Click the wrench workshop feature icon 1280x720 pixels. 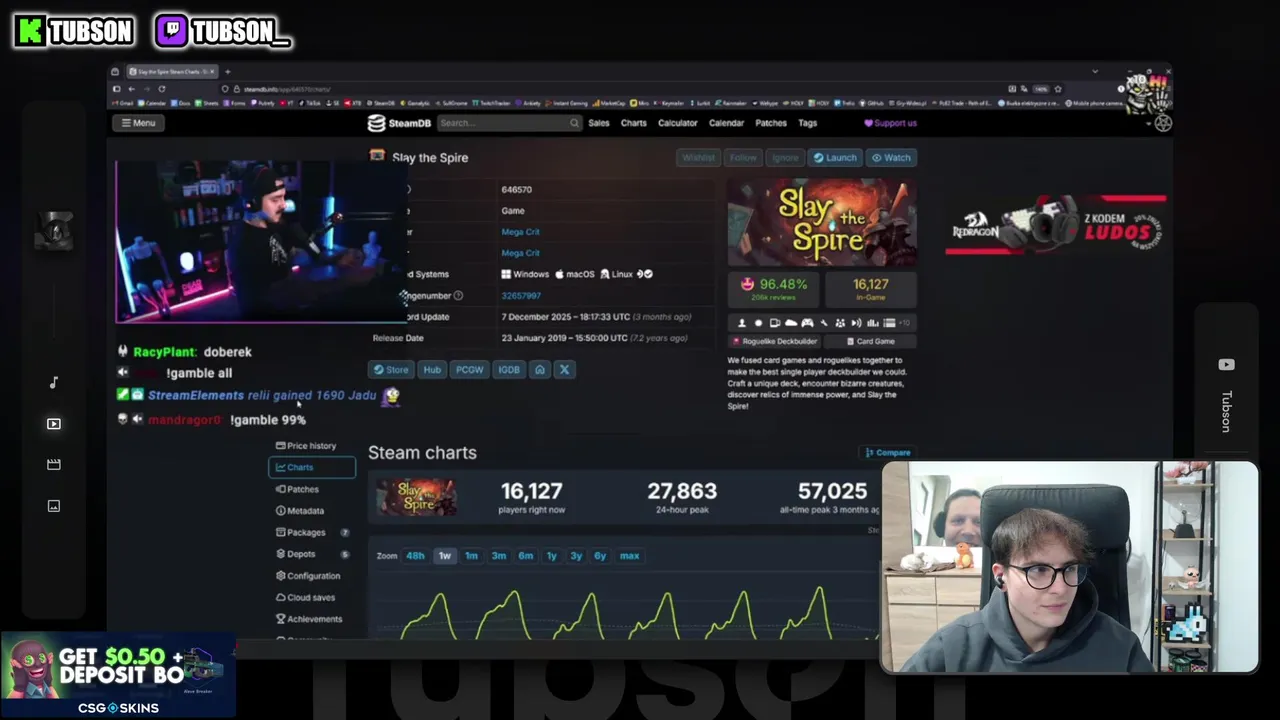(x=823, y=323)
